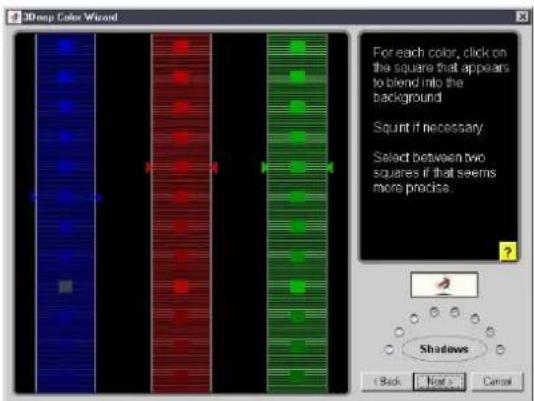Pick the top square in green column

pos(298,46)
